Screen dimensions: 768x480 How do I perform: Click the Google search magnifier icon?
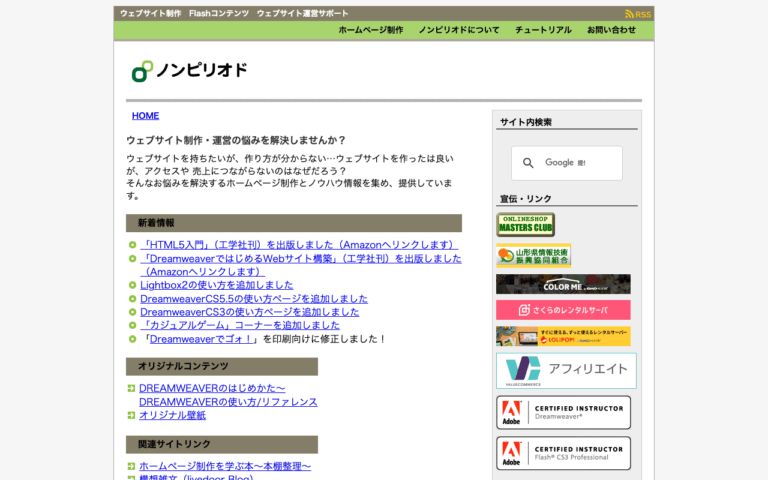pyautogui.click(x=528, y=163)
